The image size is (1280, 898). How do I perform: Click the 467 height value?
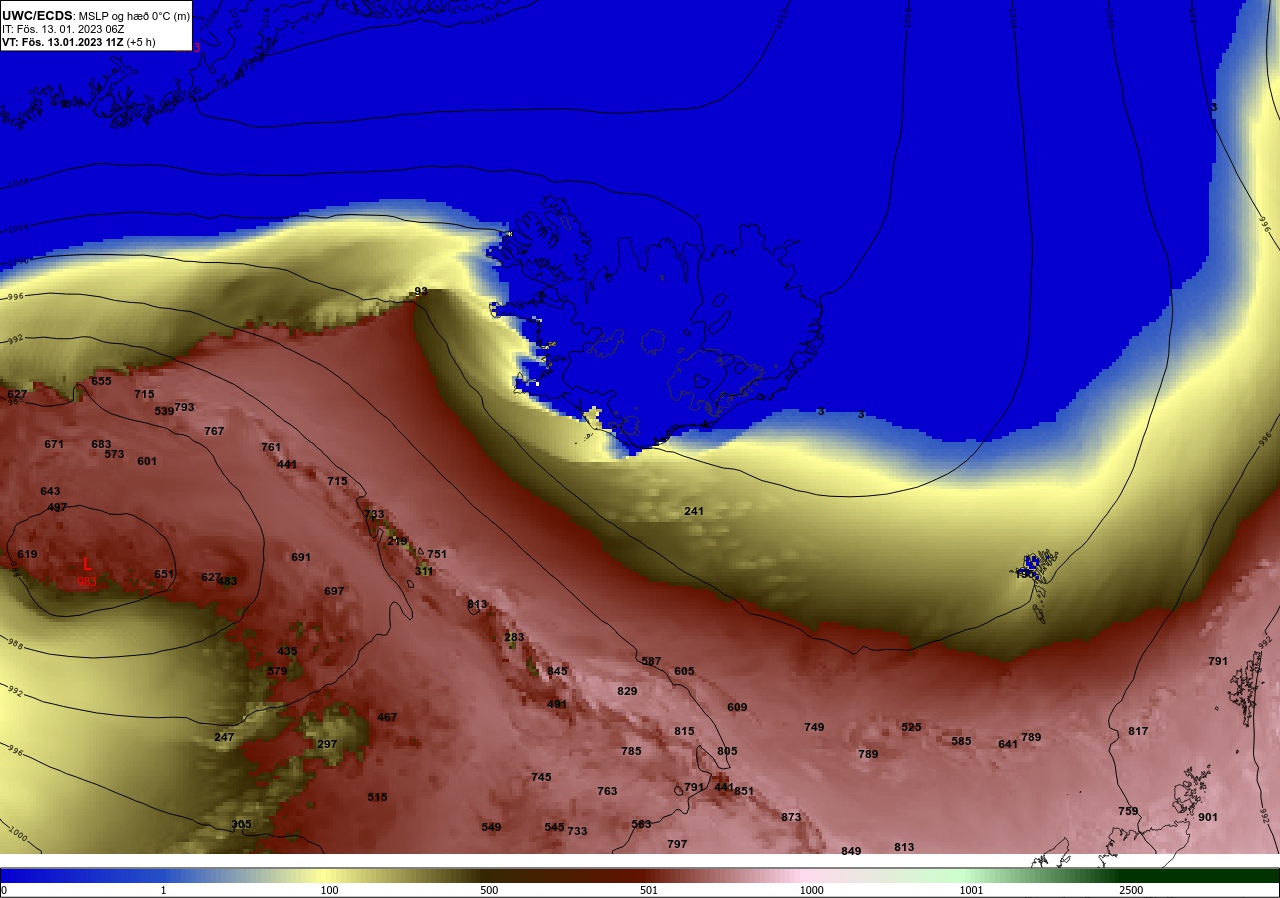click(387, 717)
